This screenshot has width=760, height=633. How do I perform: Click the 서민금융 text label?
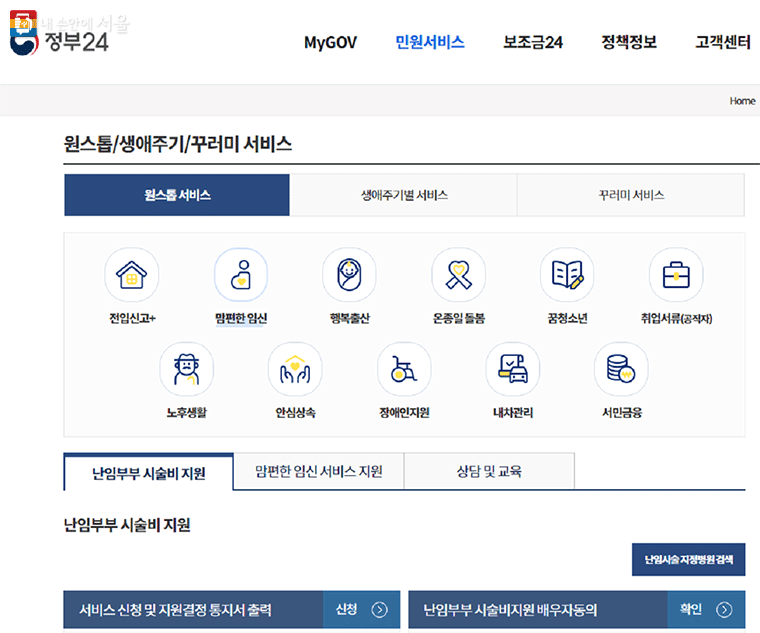(x=622, y=412)
